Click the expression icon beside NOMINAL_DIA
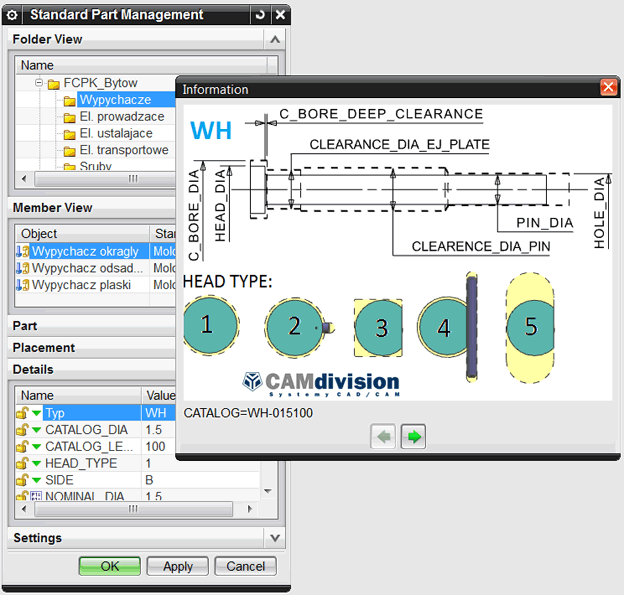624x595 pixels. click(36, 496)
